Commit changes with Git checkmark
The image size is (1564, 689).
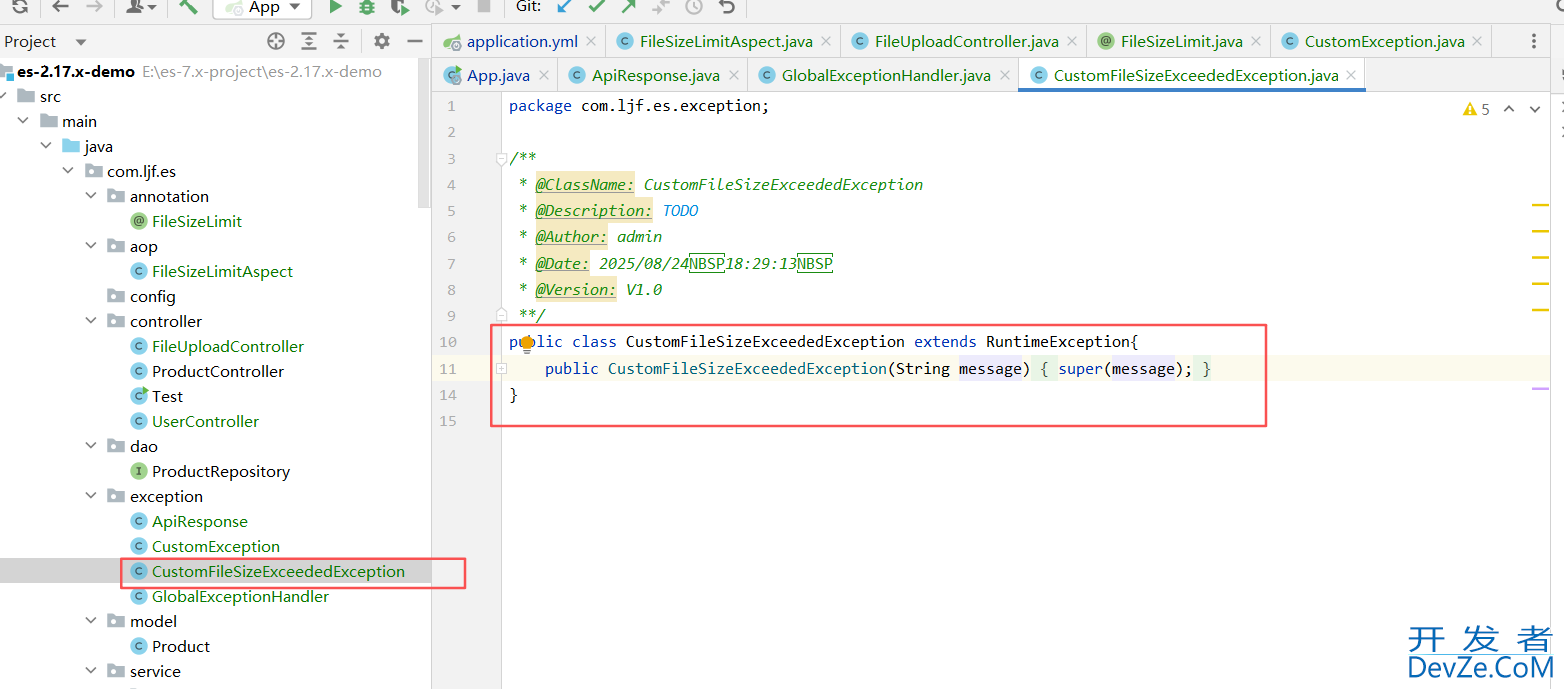(x=597, y=6)
